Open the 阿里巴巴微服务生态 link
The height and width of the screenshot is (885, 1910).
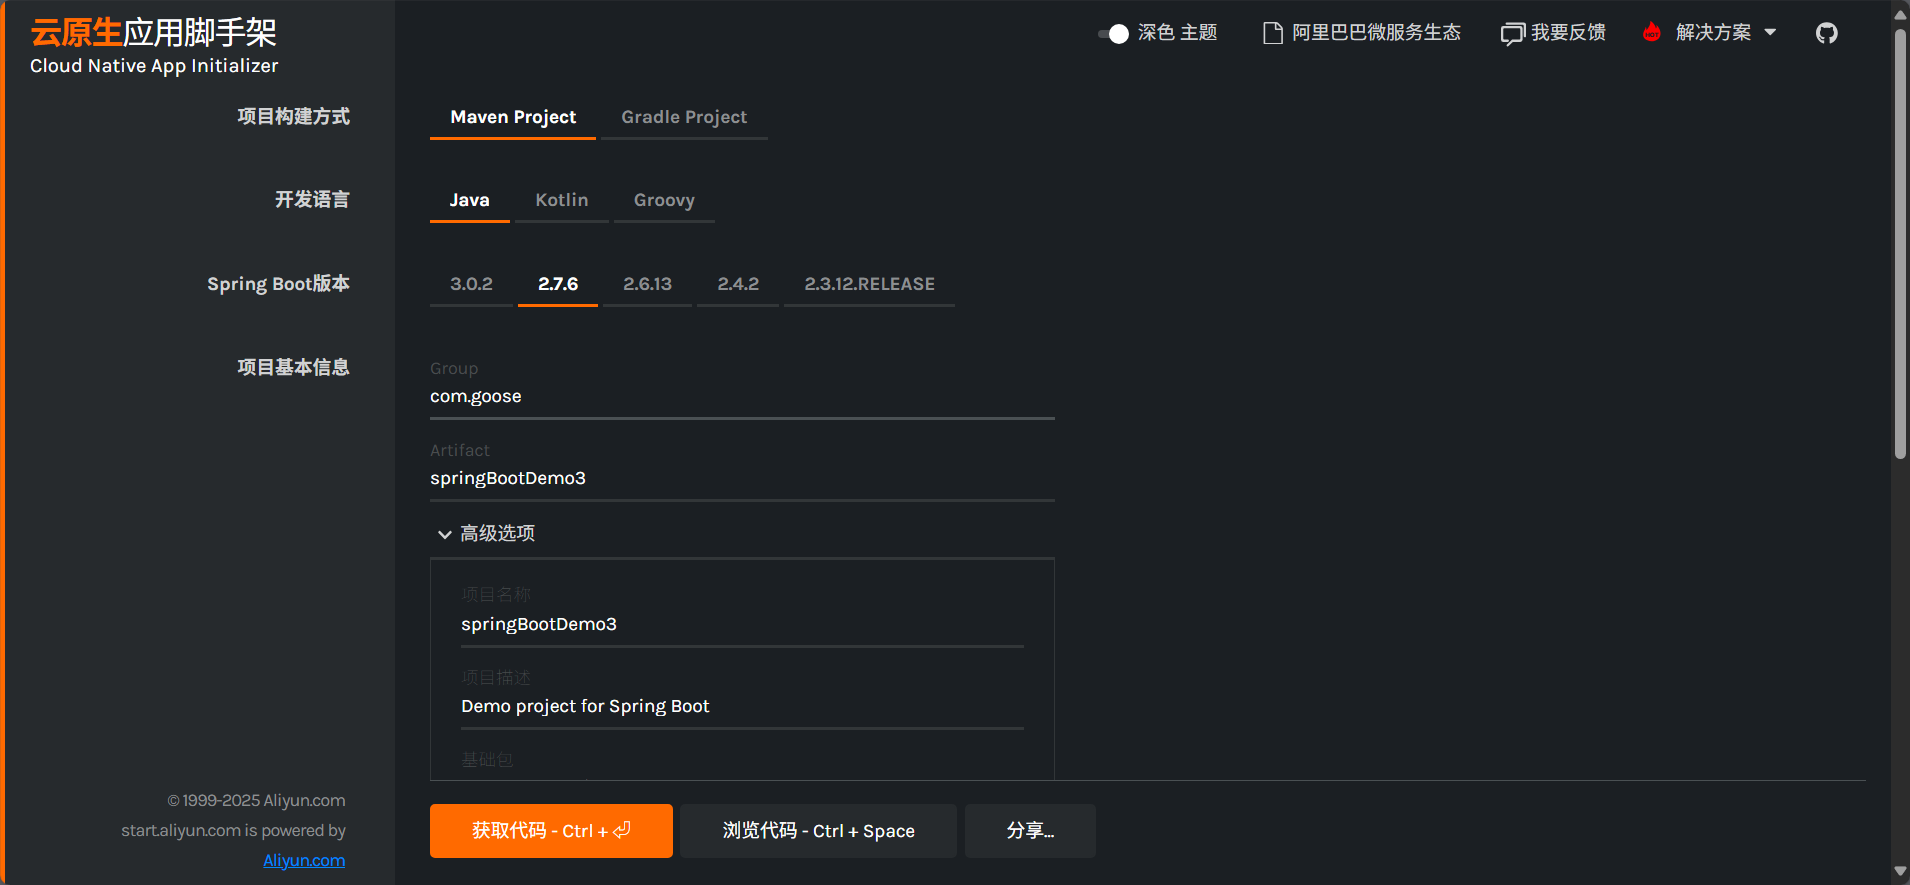pyautogui.click(x=1376, y=33)
